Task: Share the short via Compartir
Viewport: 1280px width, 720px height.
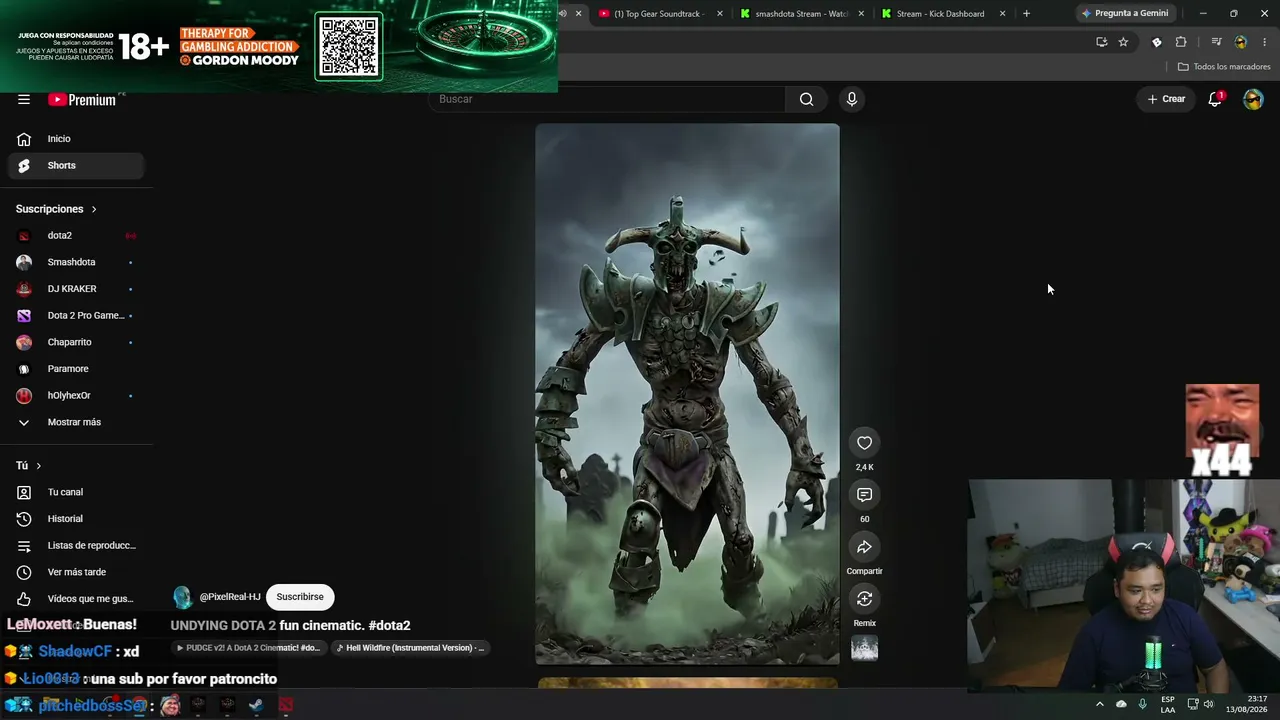Action: coord(865,547)
